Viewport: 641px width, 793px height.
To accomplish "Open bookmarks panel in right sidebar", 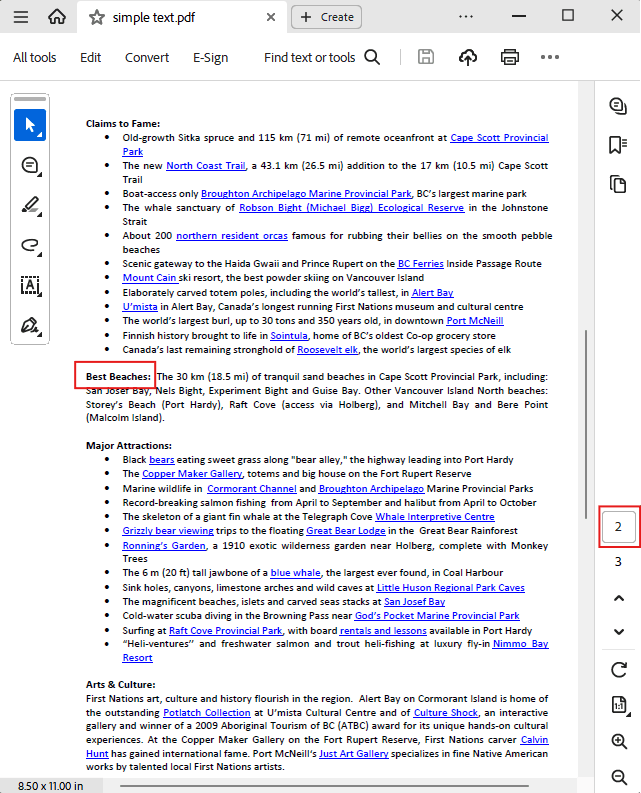I will 618,145.
